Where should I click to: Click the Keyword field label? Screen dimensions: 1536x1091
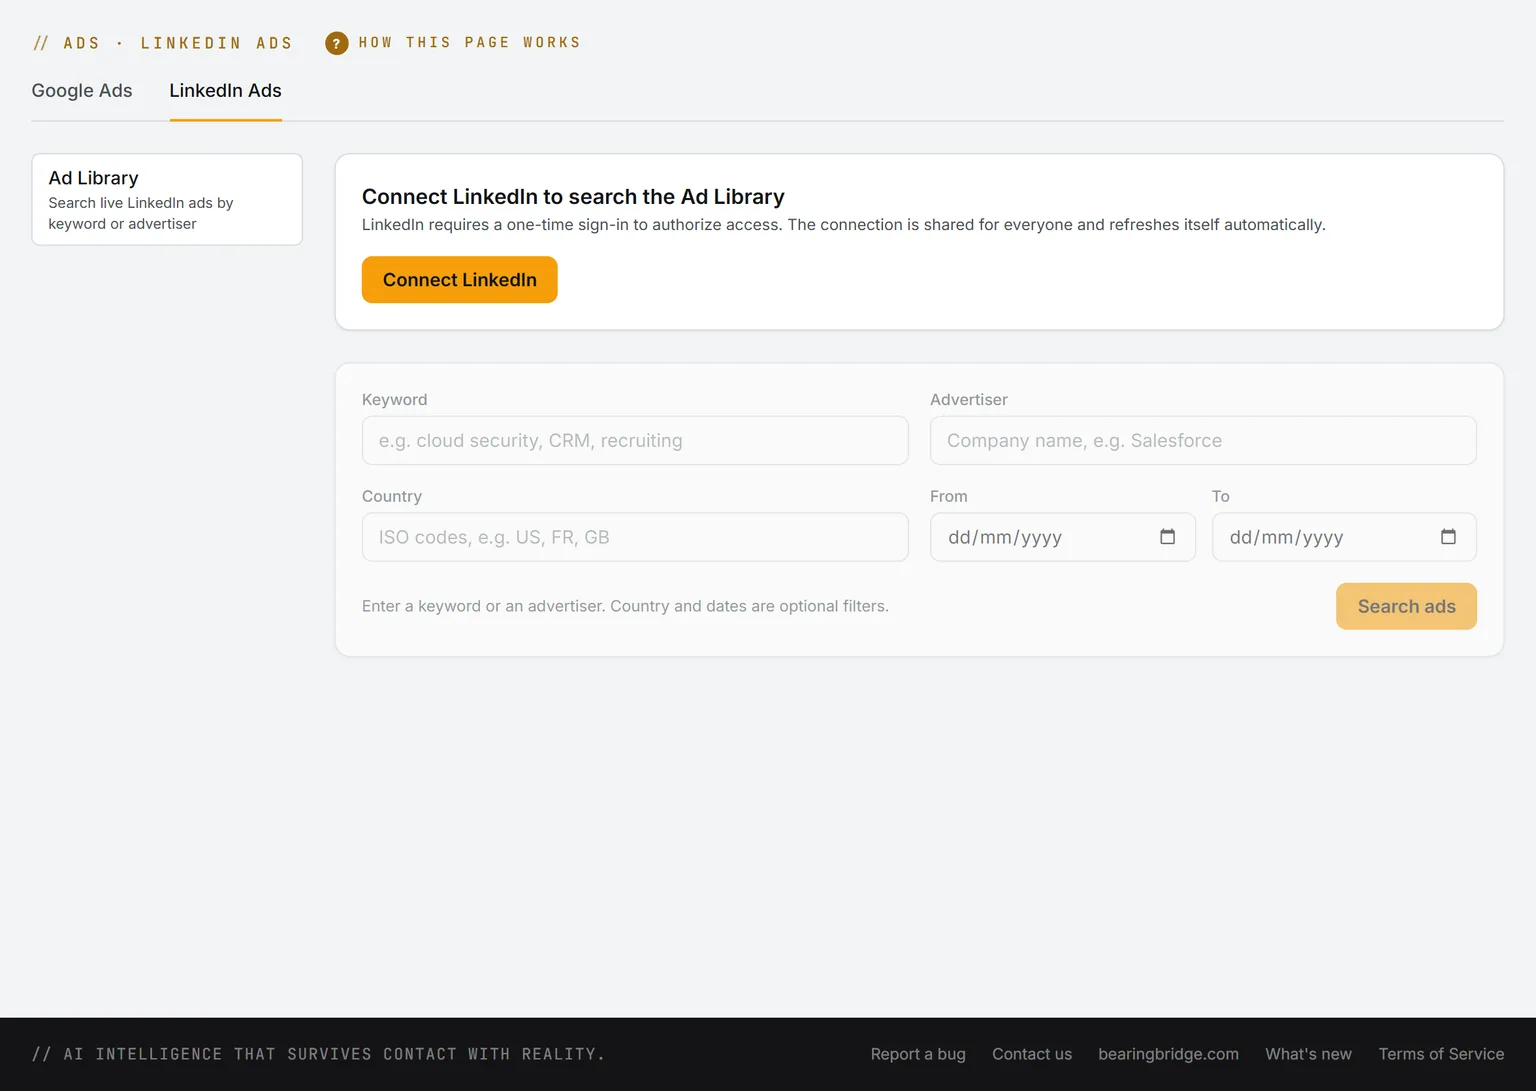tap(394, 400)
